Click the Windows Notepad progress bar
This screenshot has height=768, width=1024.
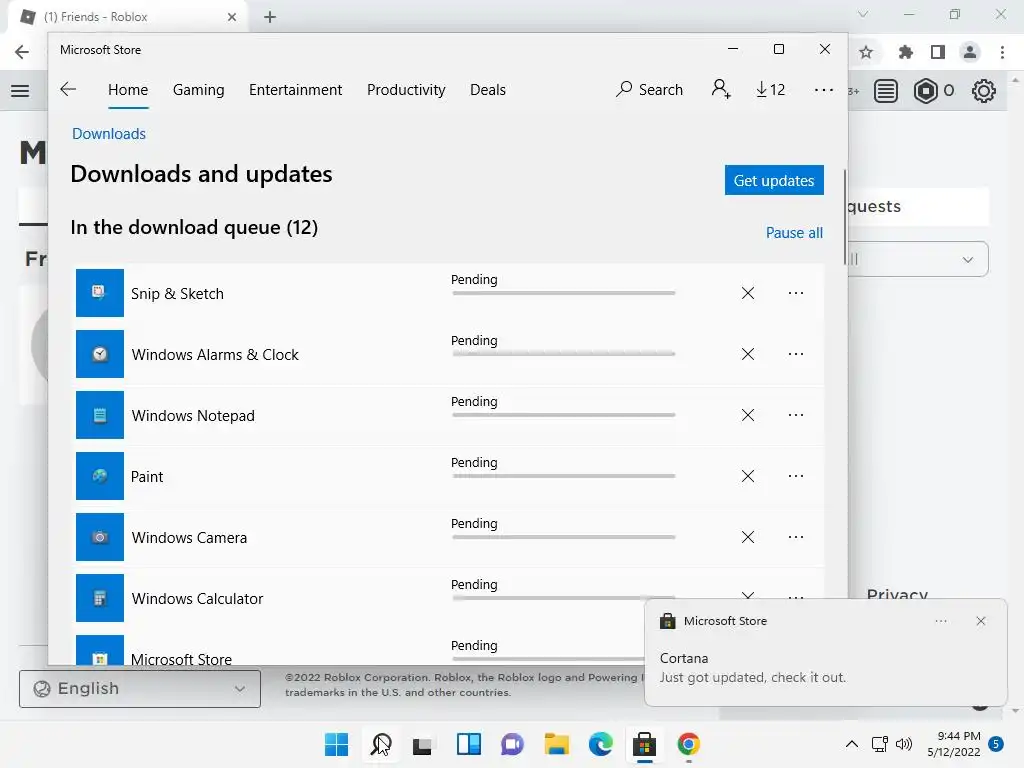[x=564, y=415]
